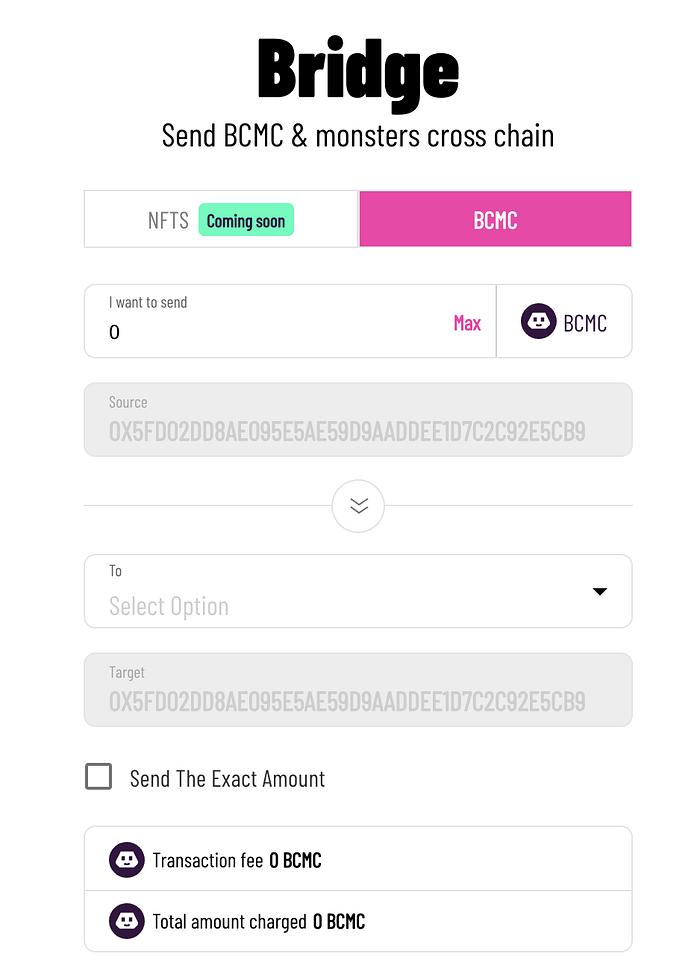The image size is (700, 975).
Task: Click the Transaction fee 0 BCMC value
Action: [295, 860]
